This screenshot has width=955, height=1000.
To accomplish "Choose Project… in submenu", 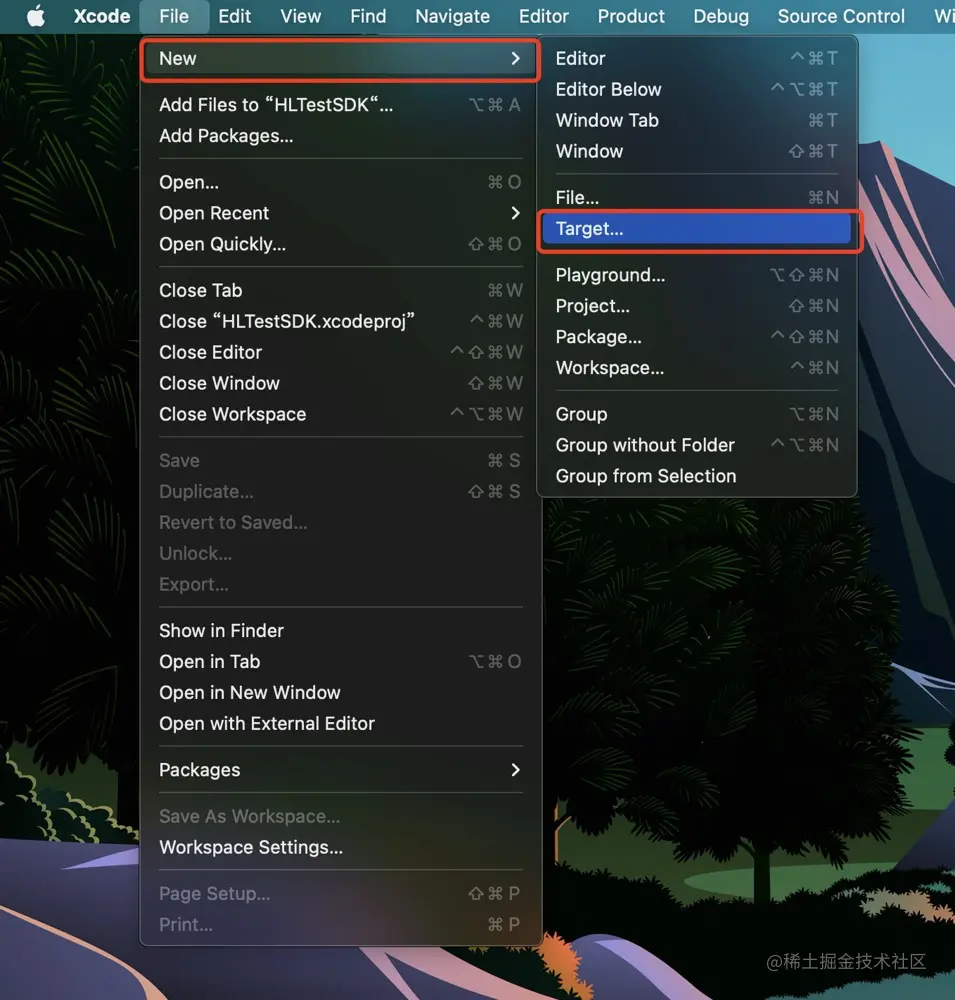I will (697, 306).
